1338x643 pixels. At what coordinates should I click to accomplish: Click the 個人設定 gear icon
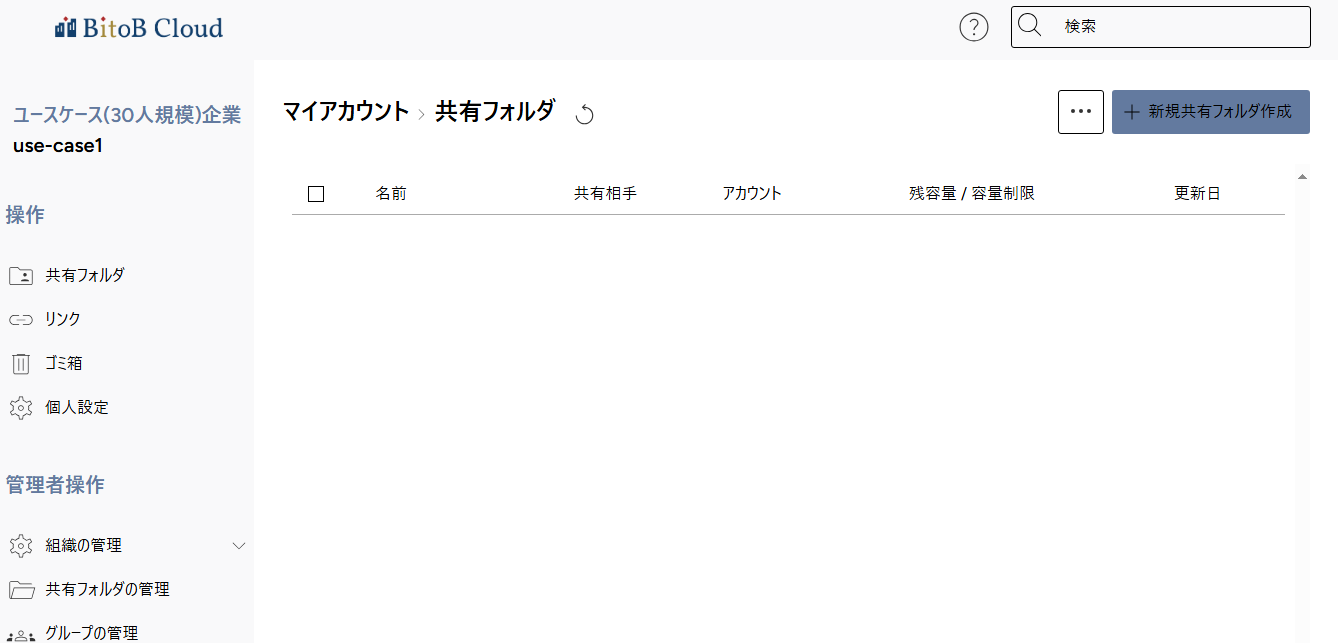pos(21,408)
